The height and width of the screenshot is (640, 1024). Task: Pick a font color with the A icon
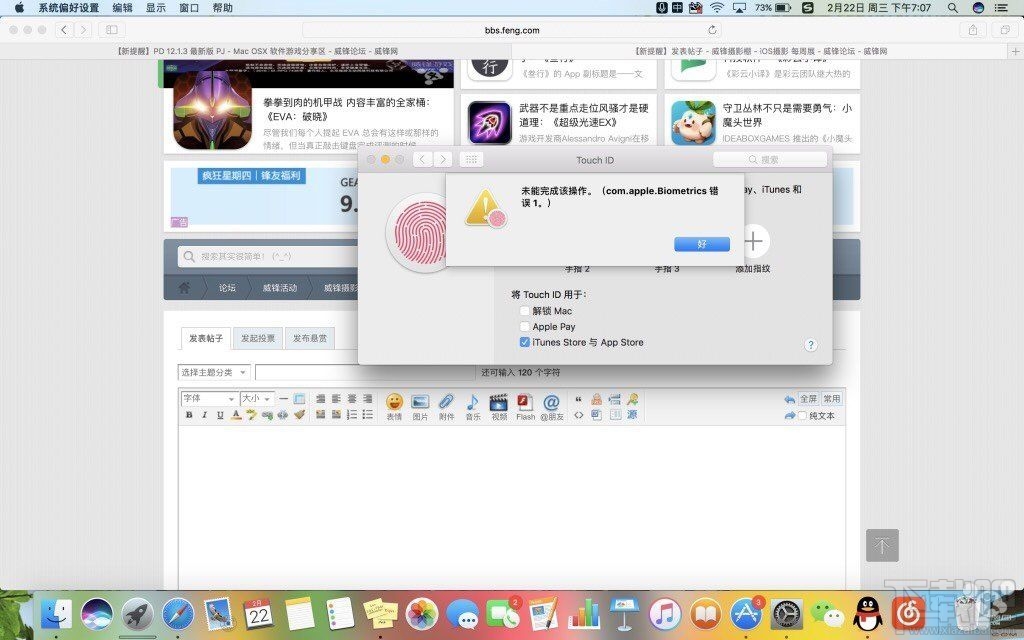(236, 413)
